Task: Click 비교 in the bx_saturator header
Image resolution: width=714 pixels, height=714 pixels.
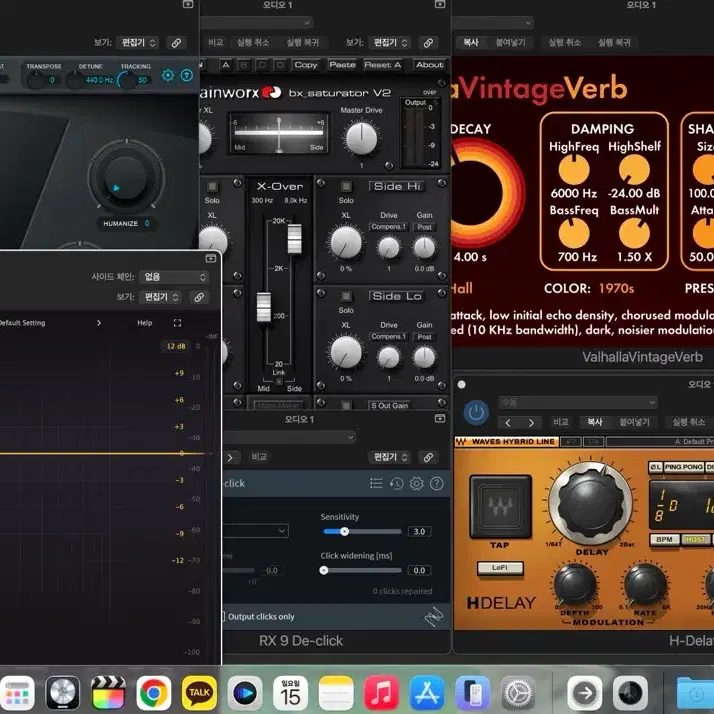Action: click(x=216, y=43)
